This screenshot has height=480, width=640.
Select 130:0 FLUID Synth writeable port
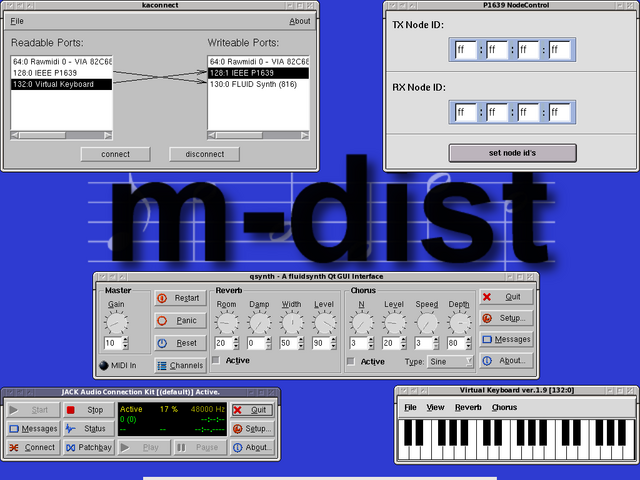pos(254,85)
